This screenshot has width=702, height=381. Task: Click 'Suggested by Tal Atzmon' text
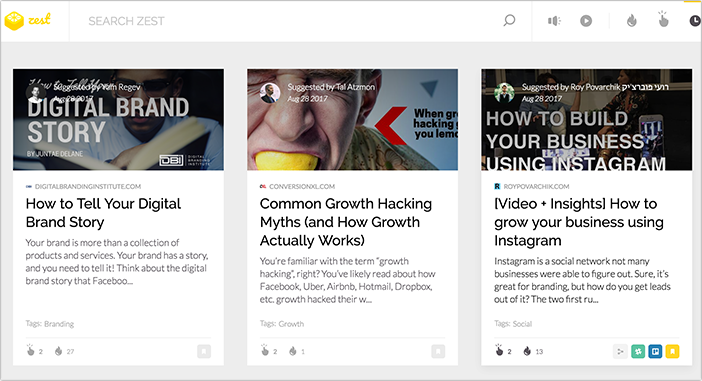tap(331, 87)
